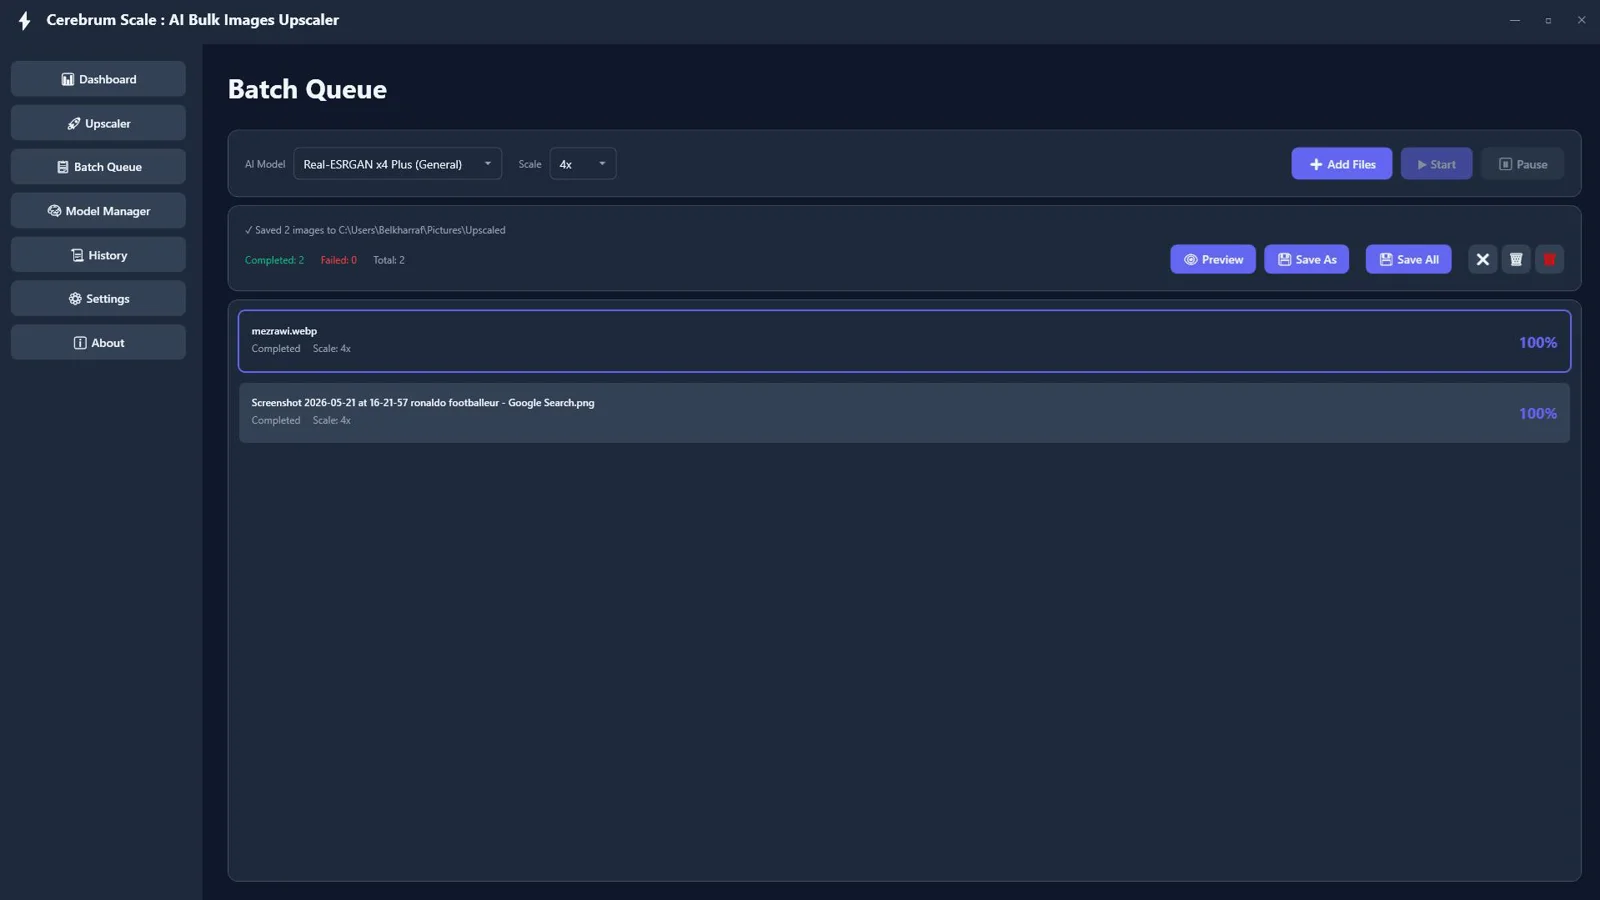
Task: Expand the AI Model dropdown
Action: [397, 164]
